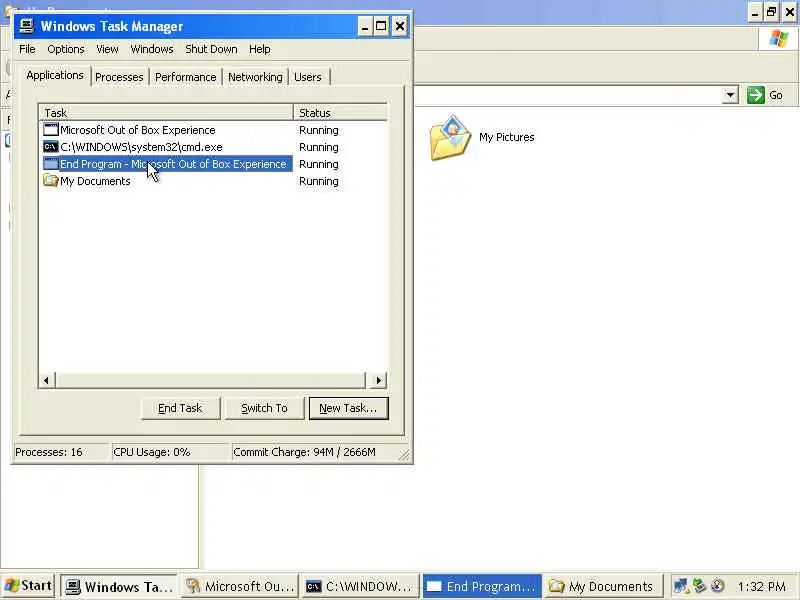Click the cmd.exe task row icon
The width and height of the screenshot is (800, 600).
[51, 147]
